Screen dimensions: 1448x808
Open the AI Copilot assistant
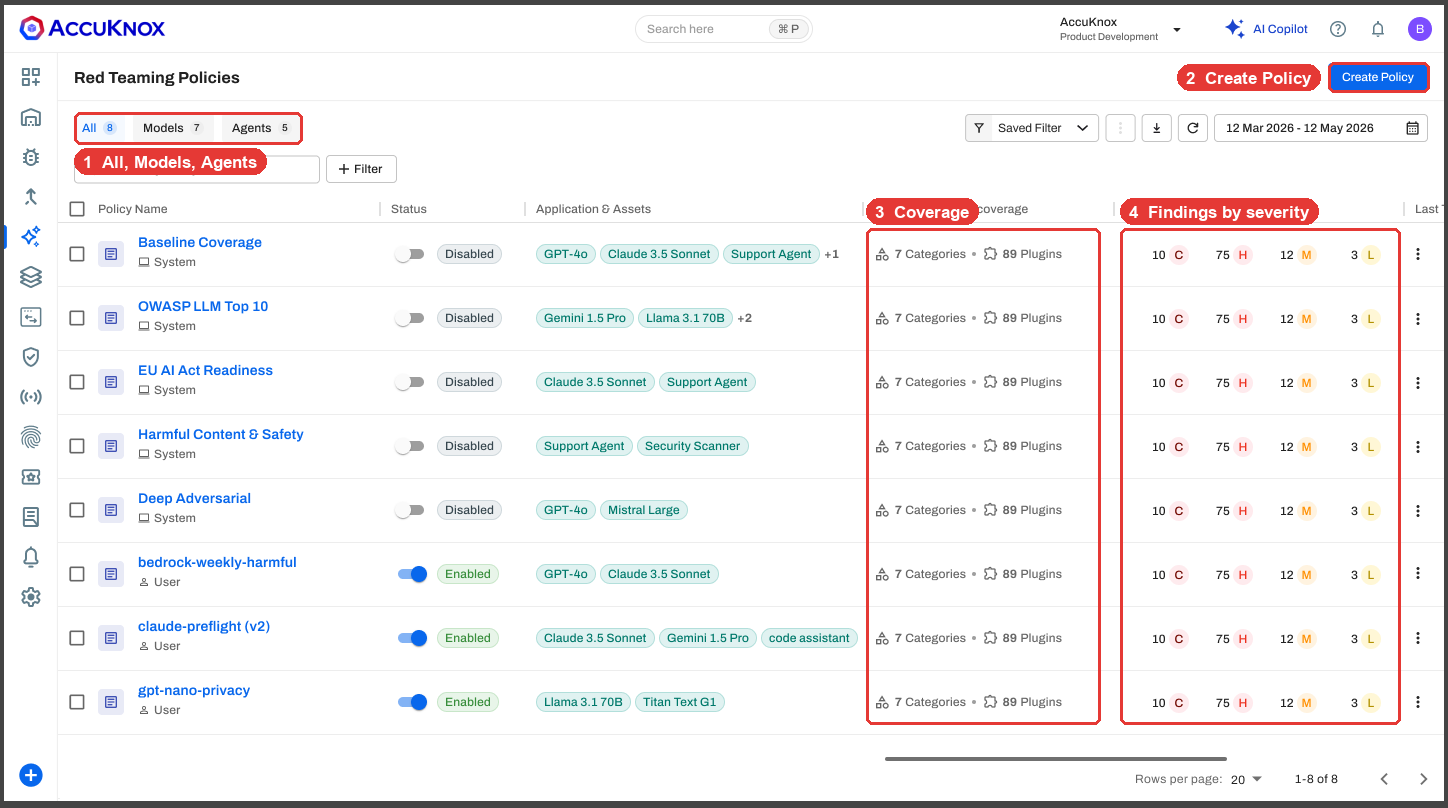pos(1267,29)
